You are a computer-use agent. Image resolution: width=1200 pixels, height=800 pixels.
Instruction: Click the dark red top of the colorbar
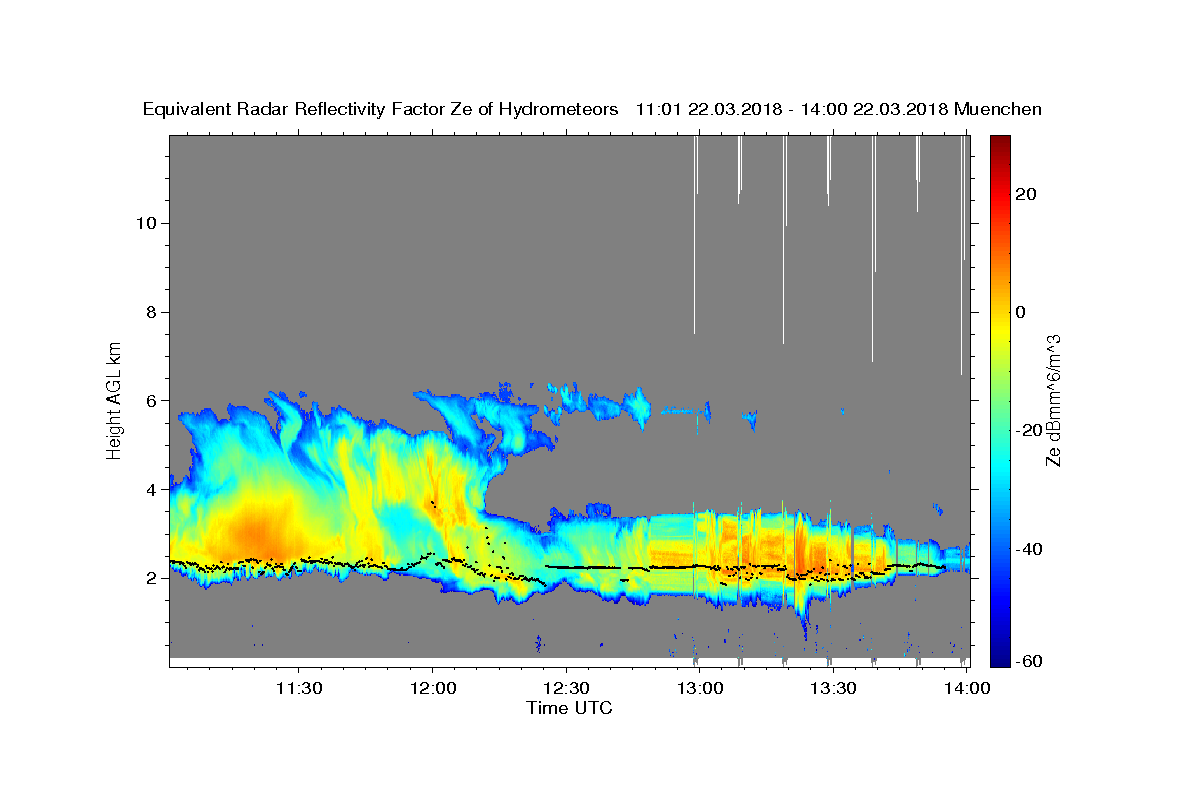click(999, 143)
